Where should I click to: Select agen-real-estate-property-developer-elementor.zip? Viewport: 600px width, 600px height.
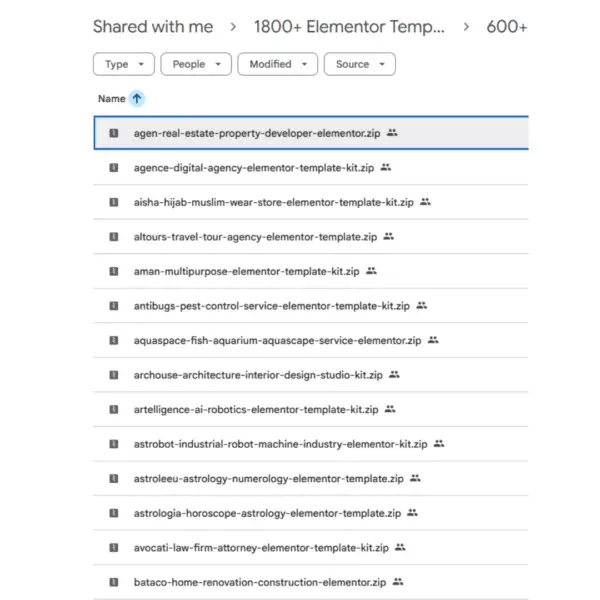tap(311, 133)
